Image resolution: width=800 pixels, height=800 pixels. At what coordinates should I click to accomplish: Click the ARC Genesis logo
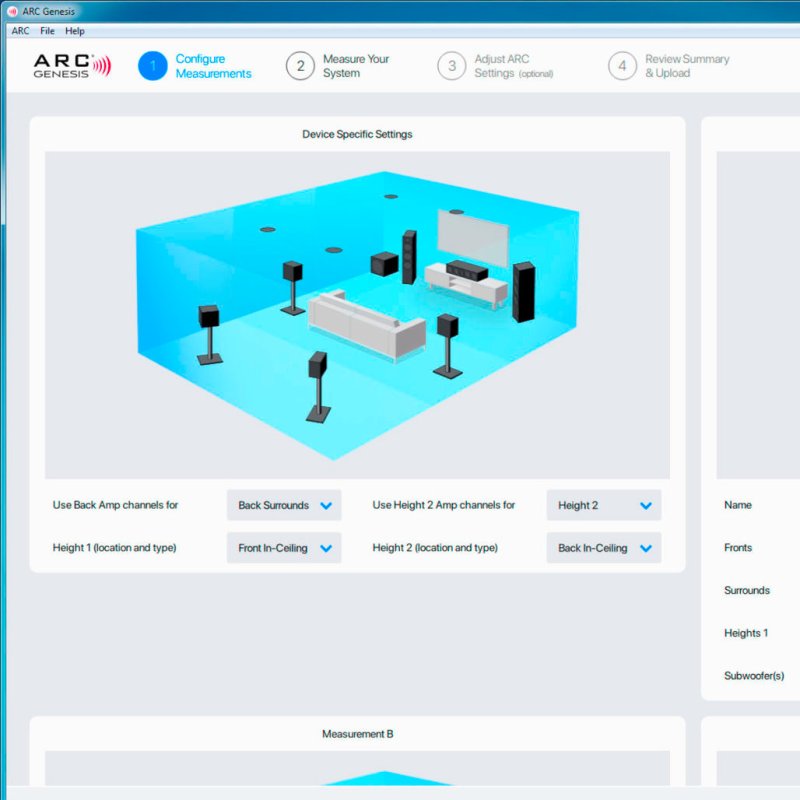pos(72,66)
